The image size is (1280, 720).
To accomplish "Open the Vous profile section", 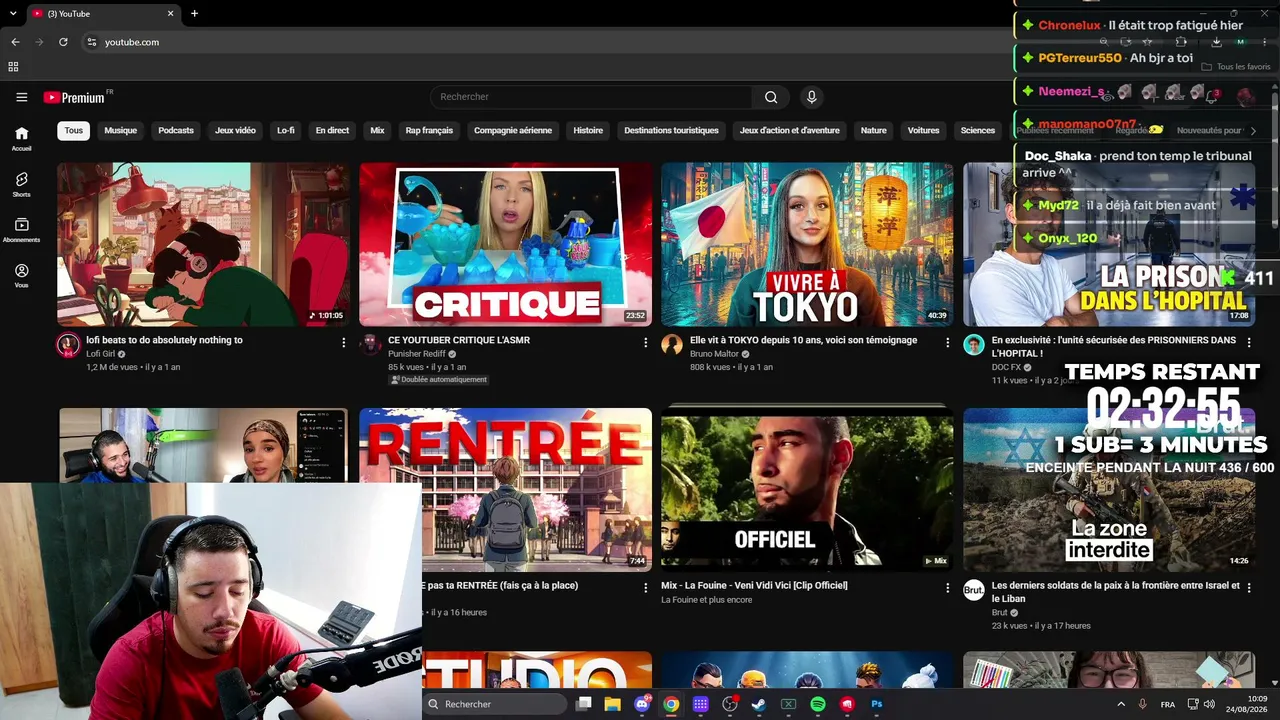I will coord(21,276).
